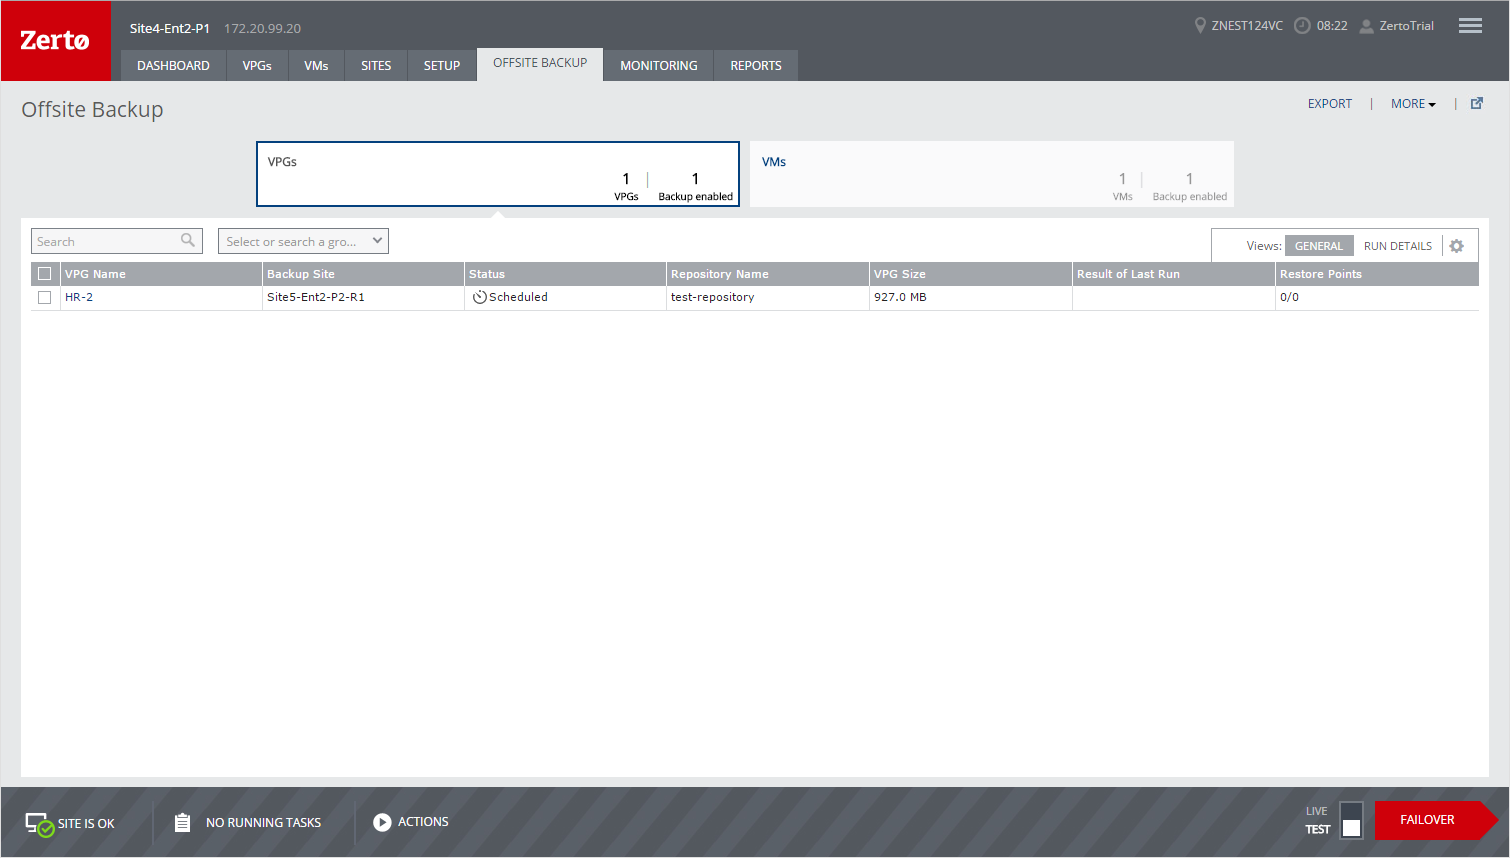Open the column settings gear icon
This screenshot has width=1510, height=858.
[x=1456, y=246]
